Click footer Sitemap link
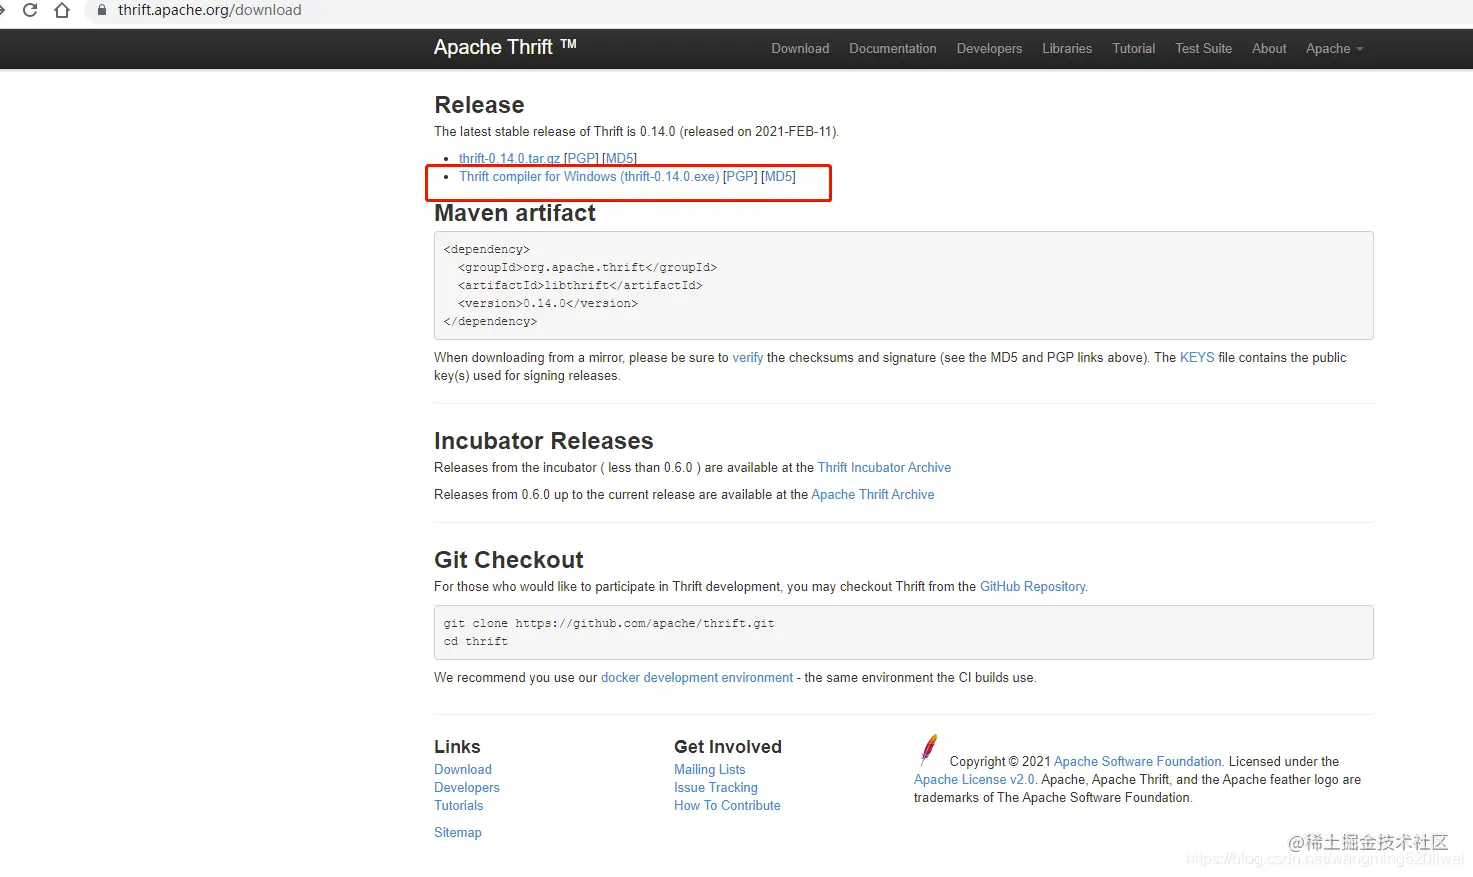The width and height of the screenshot is (1473, 877). 458,832
